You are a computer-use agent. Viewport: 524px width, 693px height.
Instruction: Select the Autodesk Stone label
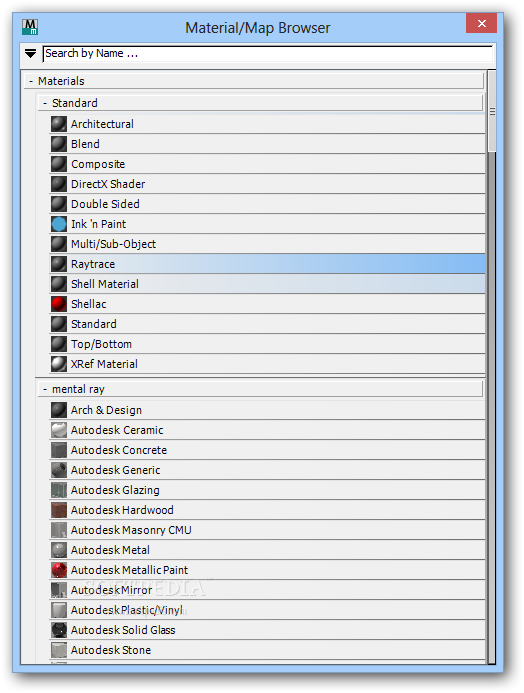tap(111, 650)
